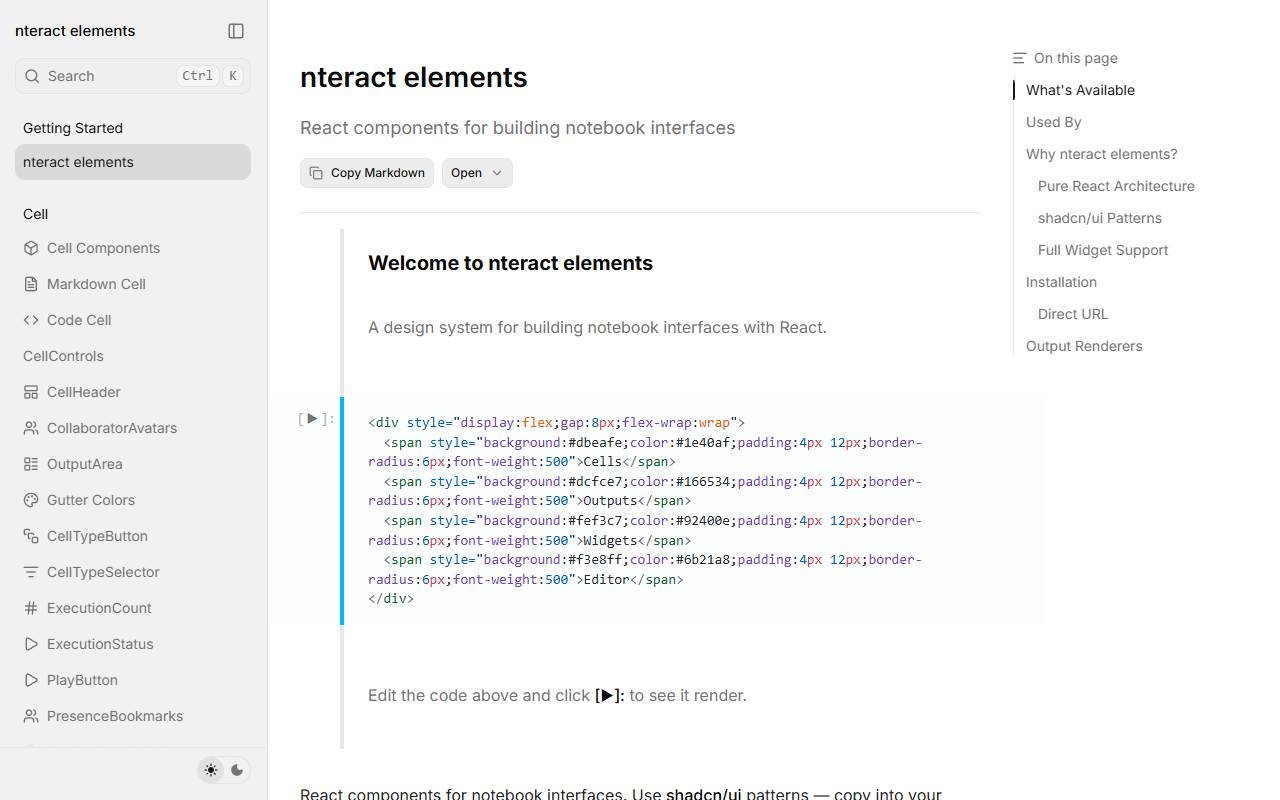Viewport: 1280px width, 800px height.
Task: Click the Editor span code line
Action: click(x=645, y=569)
